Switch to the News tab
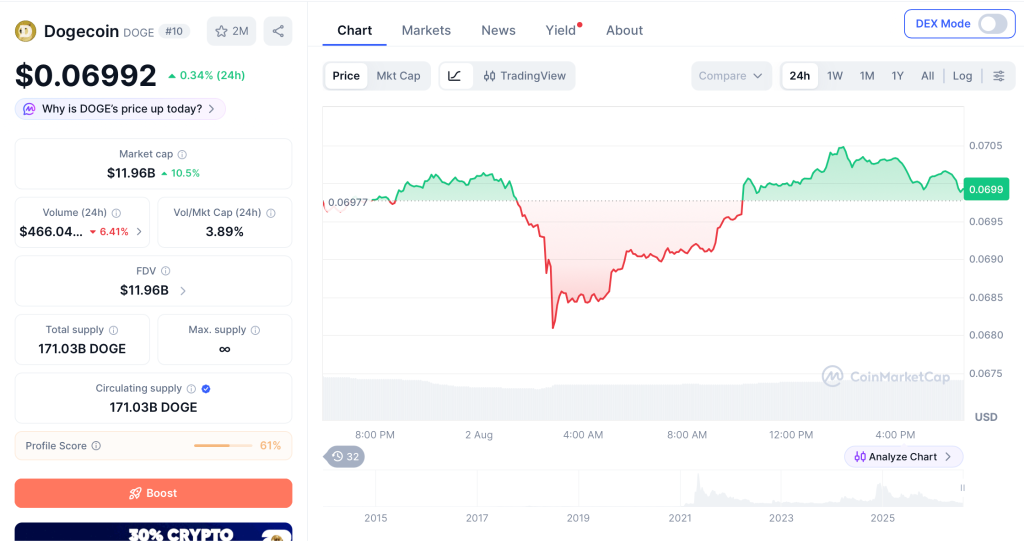 click(x=498, y=31)
